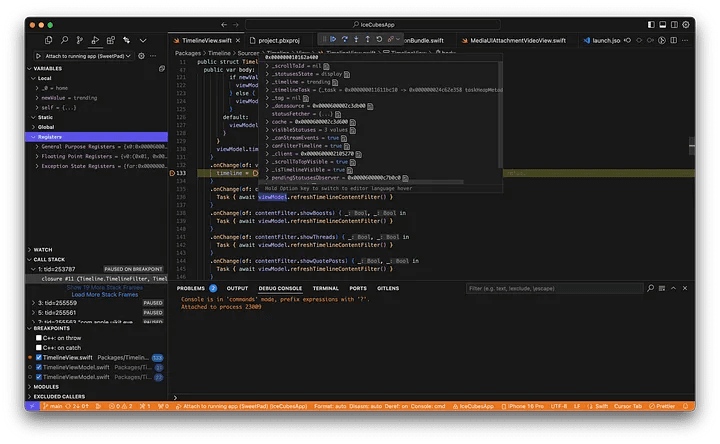Expand the _timeline = trending hover entry

point(267,82)
